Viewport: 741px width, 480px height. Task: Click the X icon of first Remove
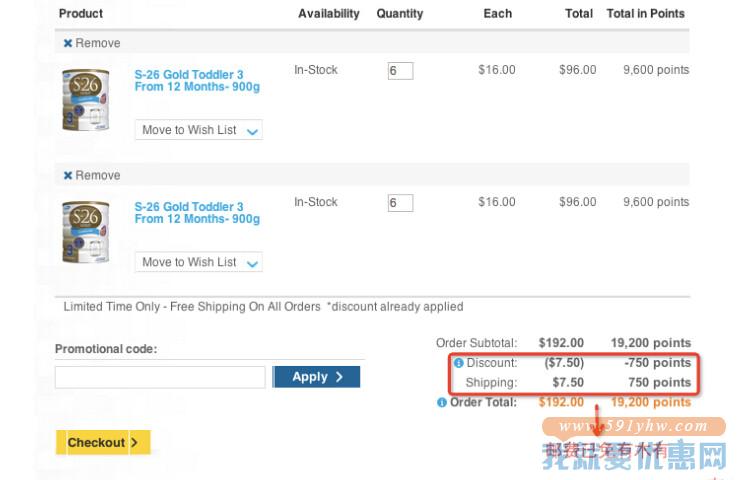point(68,43)
